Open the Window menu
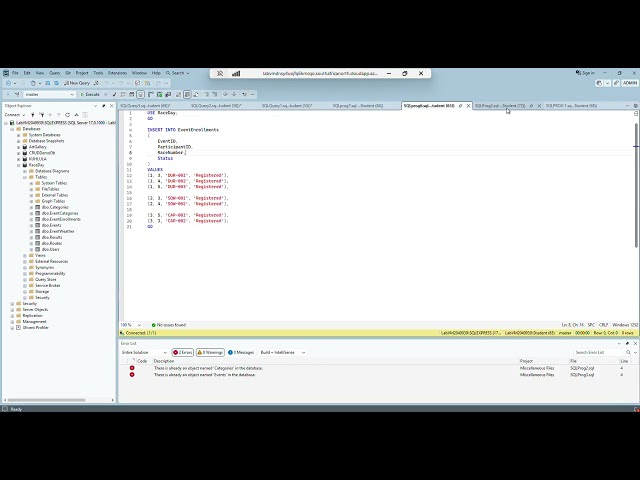This screenshot has height=480, width=640. pos(139,73)
